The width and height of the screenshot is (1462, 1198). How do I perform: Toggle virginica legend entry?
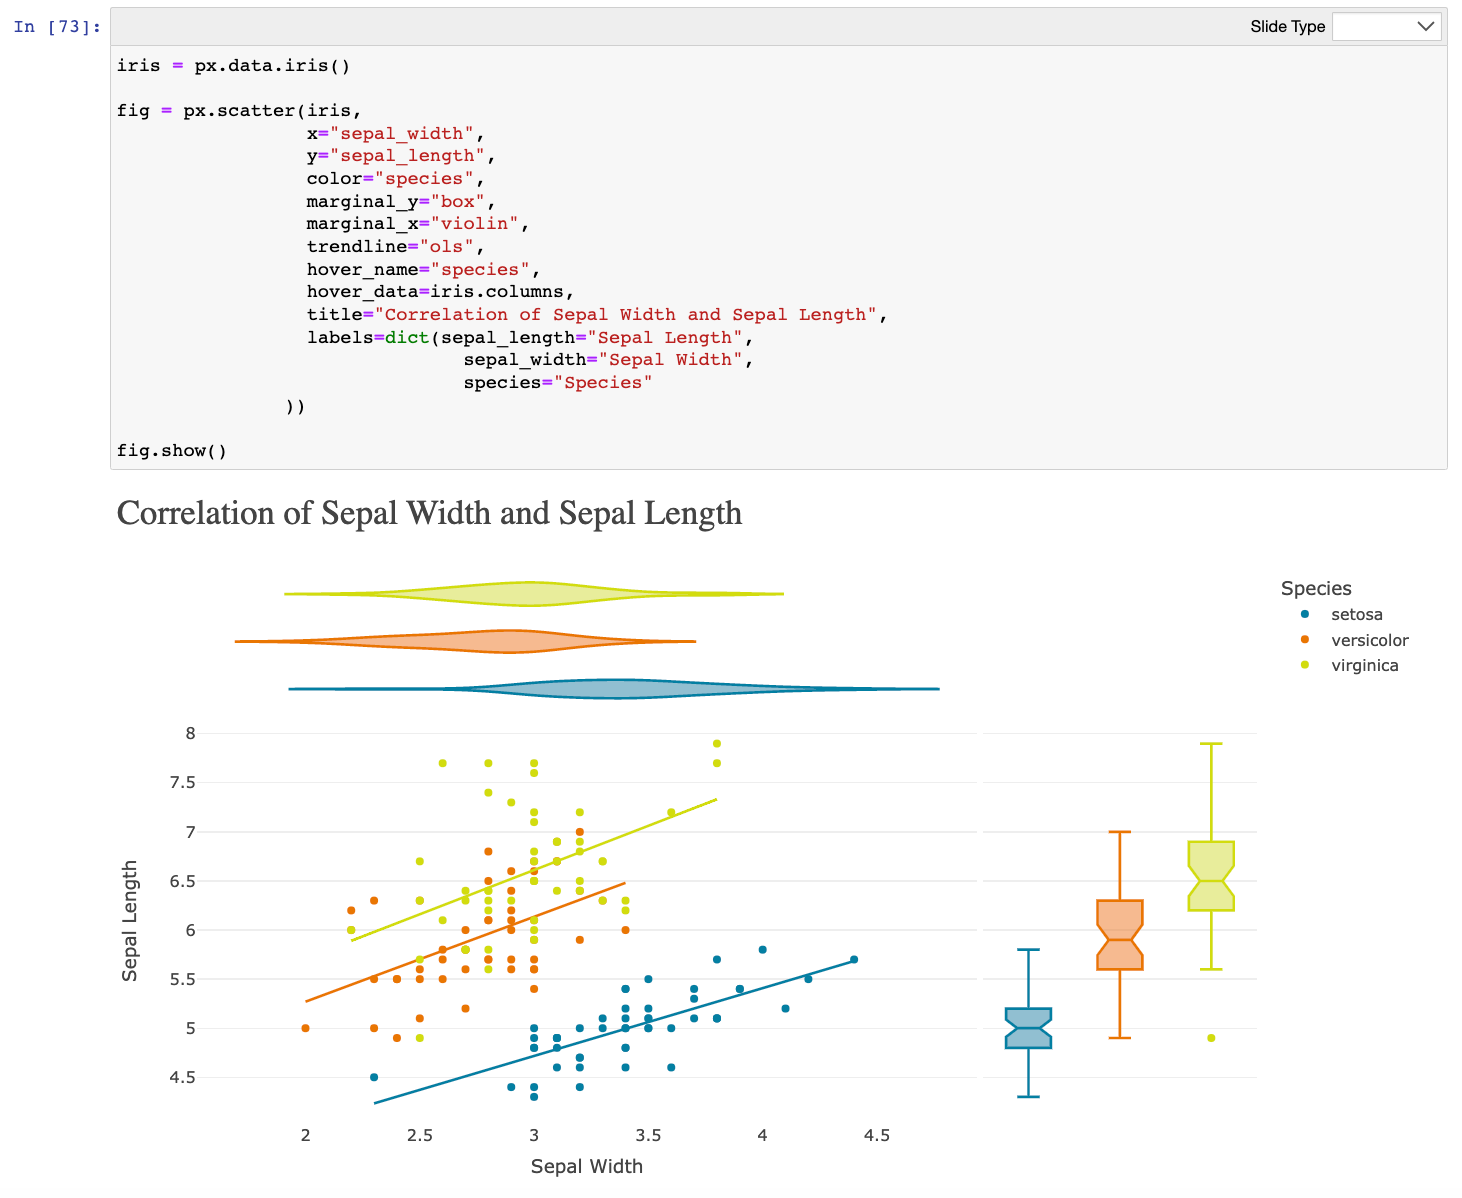[x=1364, y=666]
